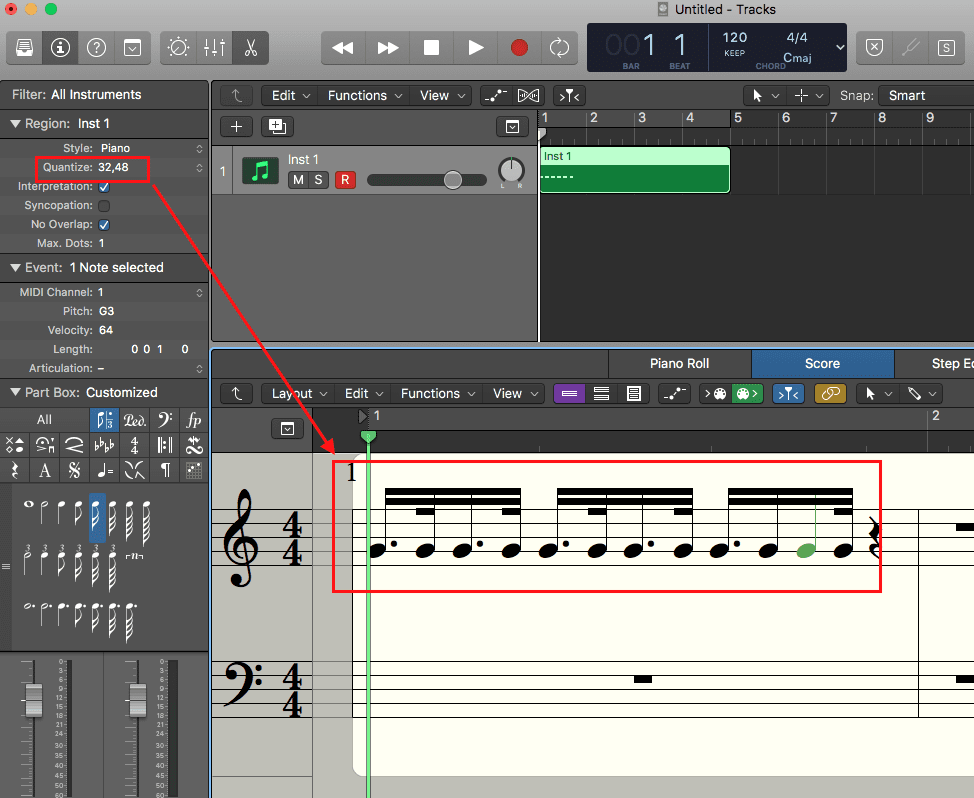Click the Inst 1 track volume slider

452,180
